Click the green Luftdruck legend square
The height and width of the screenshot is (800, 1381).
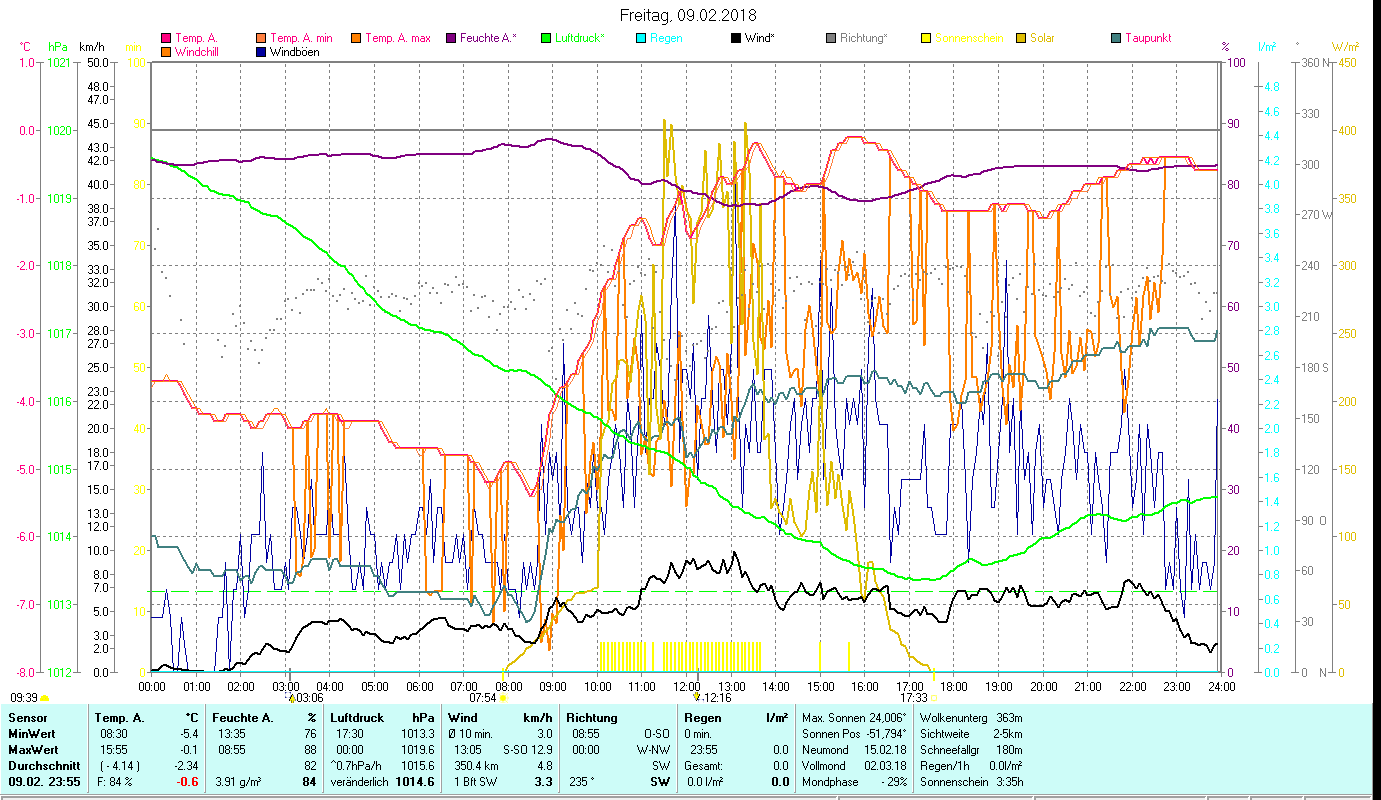[546, 38]
